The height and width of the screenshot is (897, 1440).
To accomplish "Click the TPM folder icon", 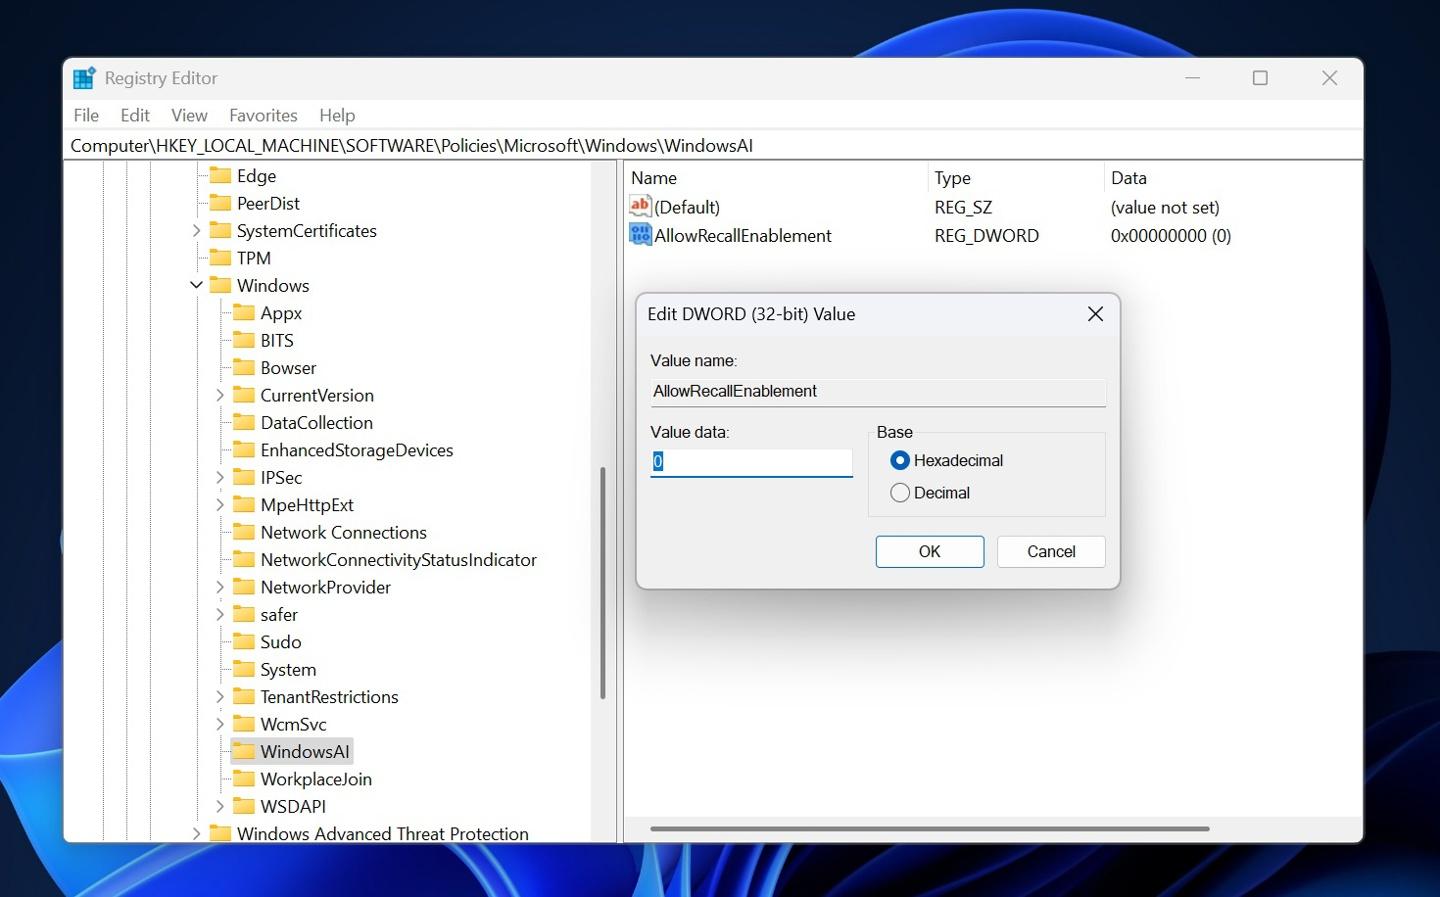I will [x=220, y=258].
